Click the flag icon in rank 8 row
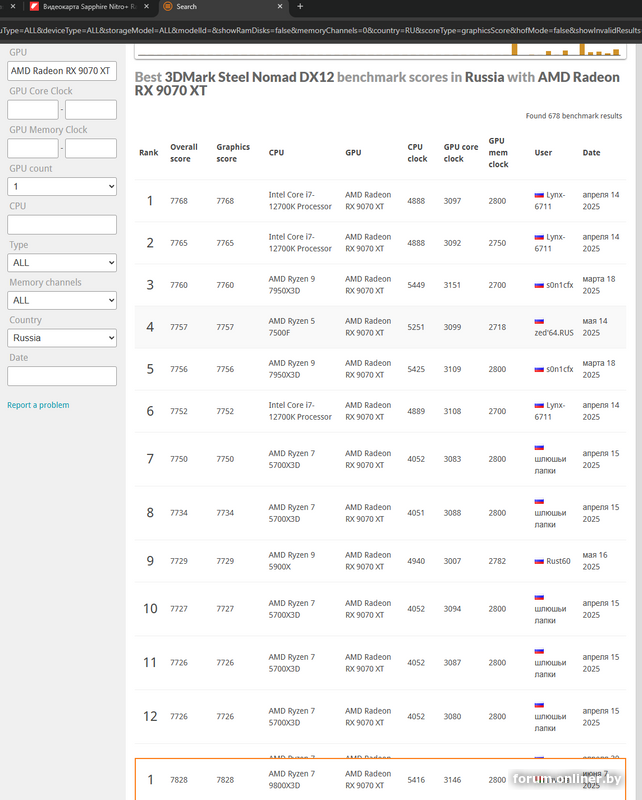Image resolution: width=642 pixels, height=800 pixels. click(x=539, y=502)
